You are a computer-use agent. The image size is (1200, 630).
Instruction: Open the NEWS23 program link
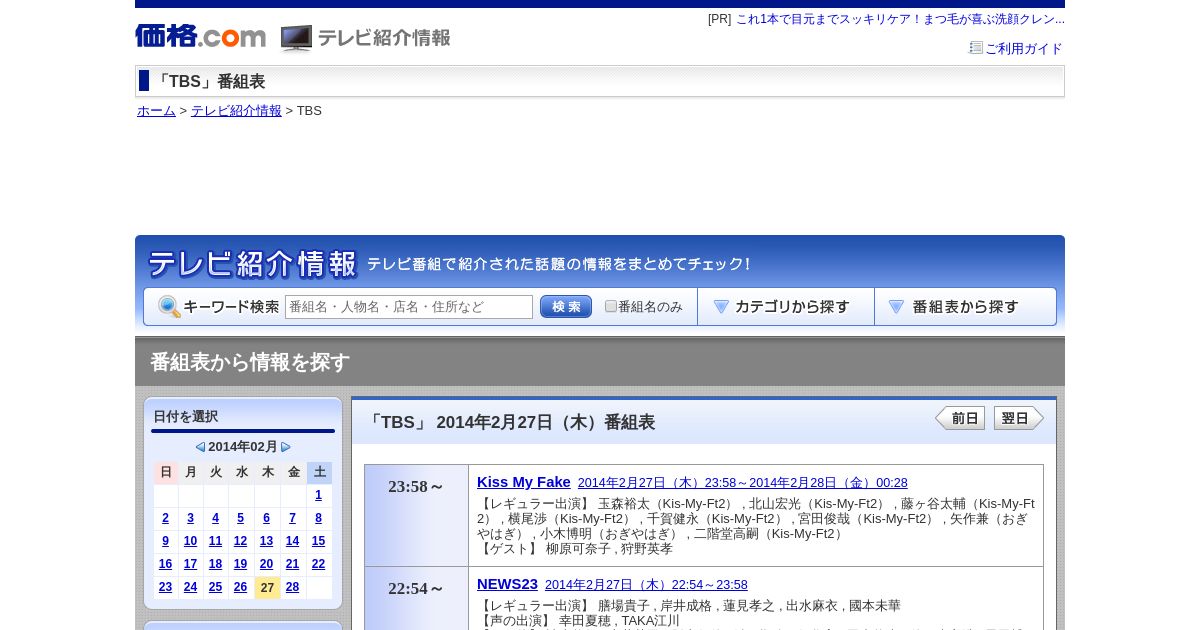click(x=507, y=584)
